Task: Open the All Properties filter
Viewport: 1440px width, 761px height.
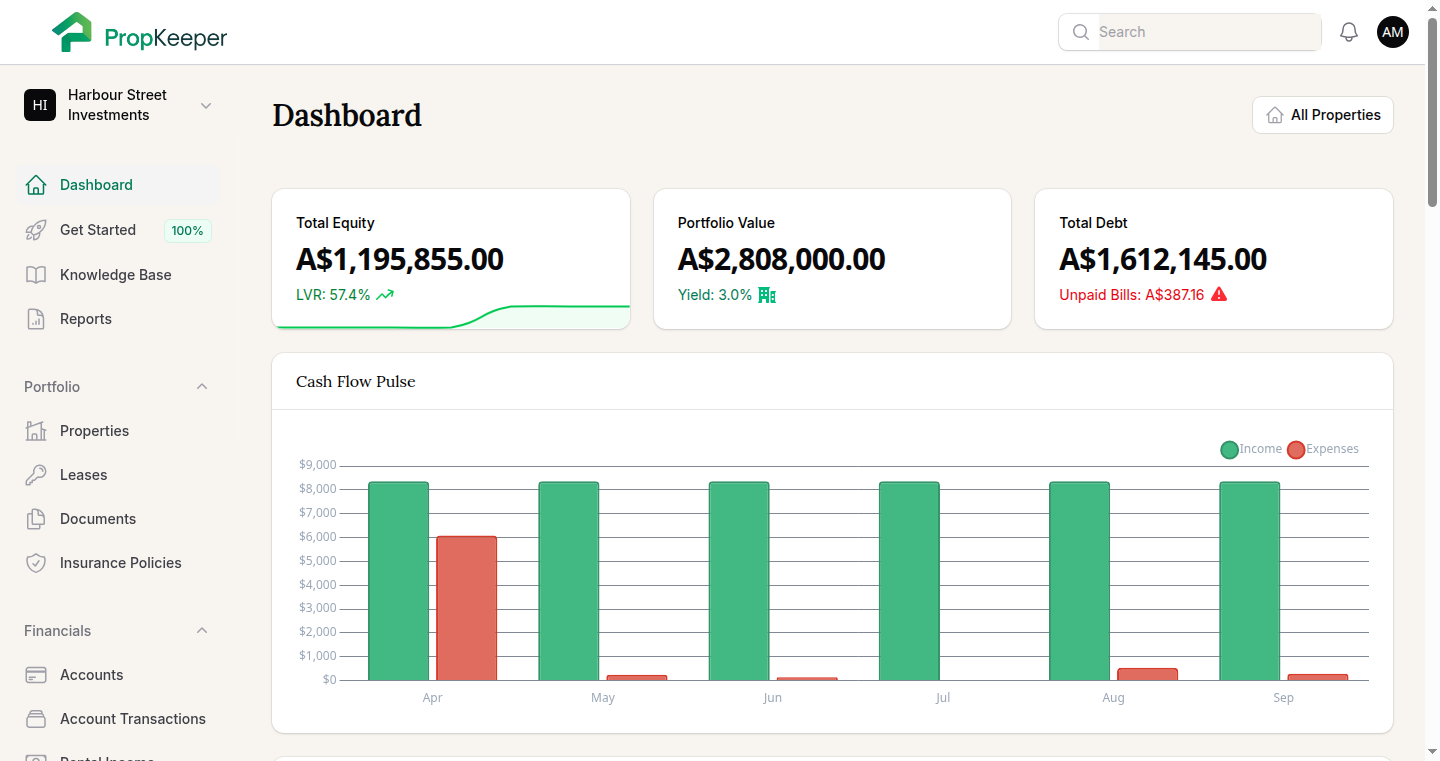Action: (x=1323, y=115)
